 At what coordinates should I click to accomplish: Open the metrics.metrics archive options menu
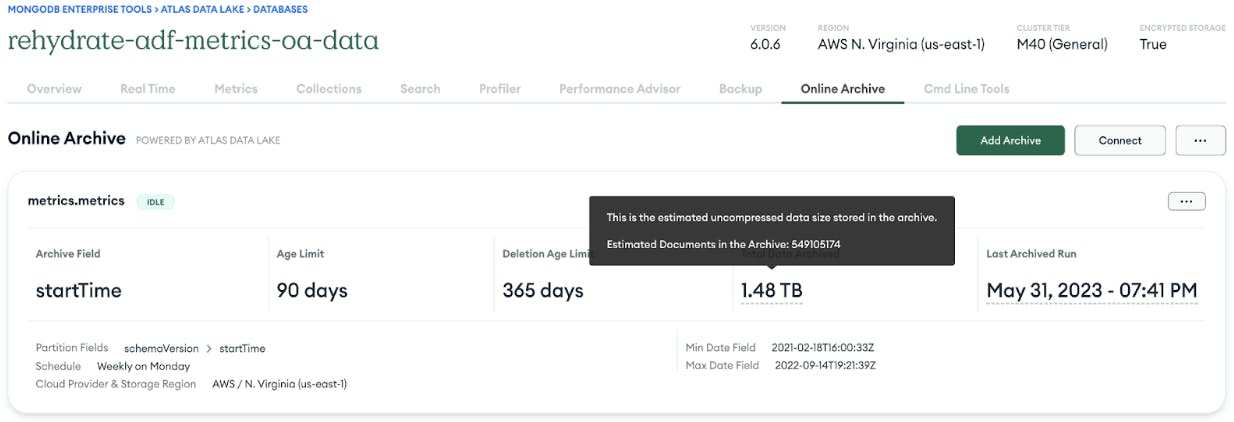coord(1186,201)
